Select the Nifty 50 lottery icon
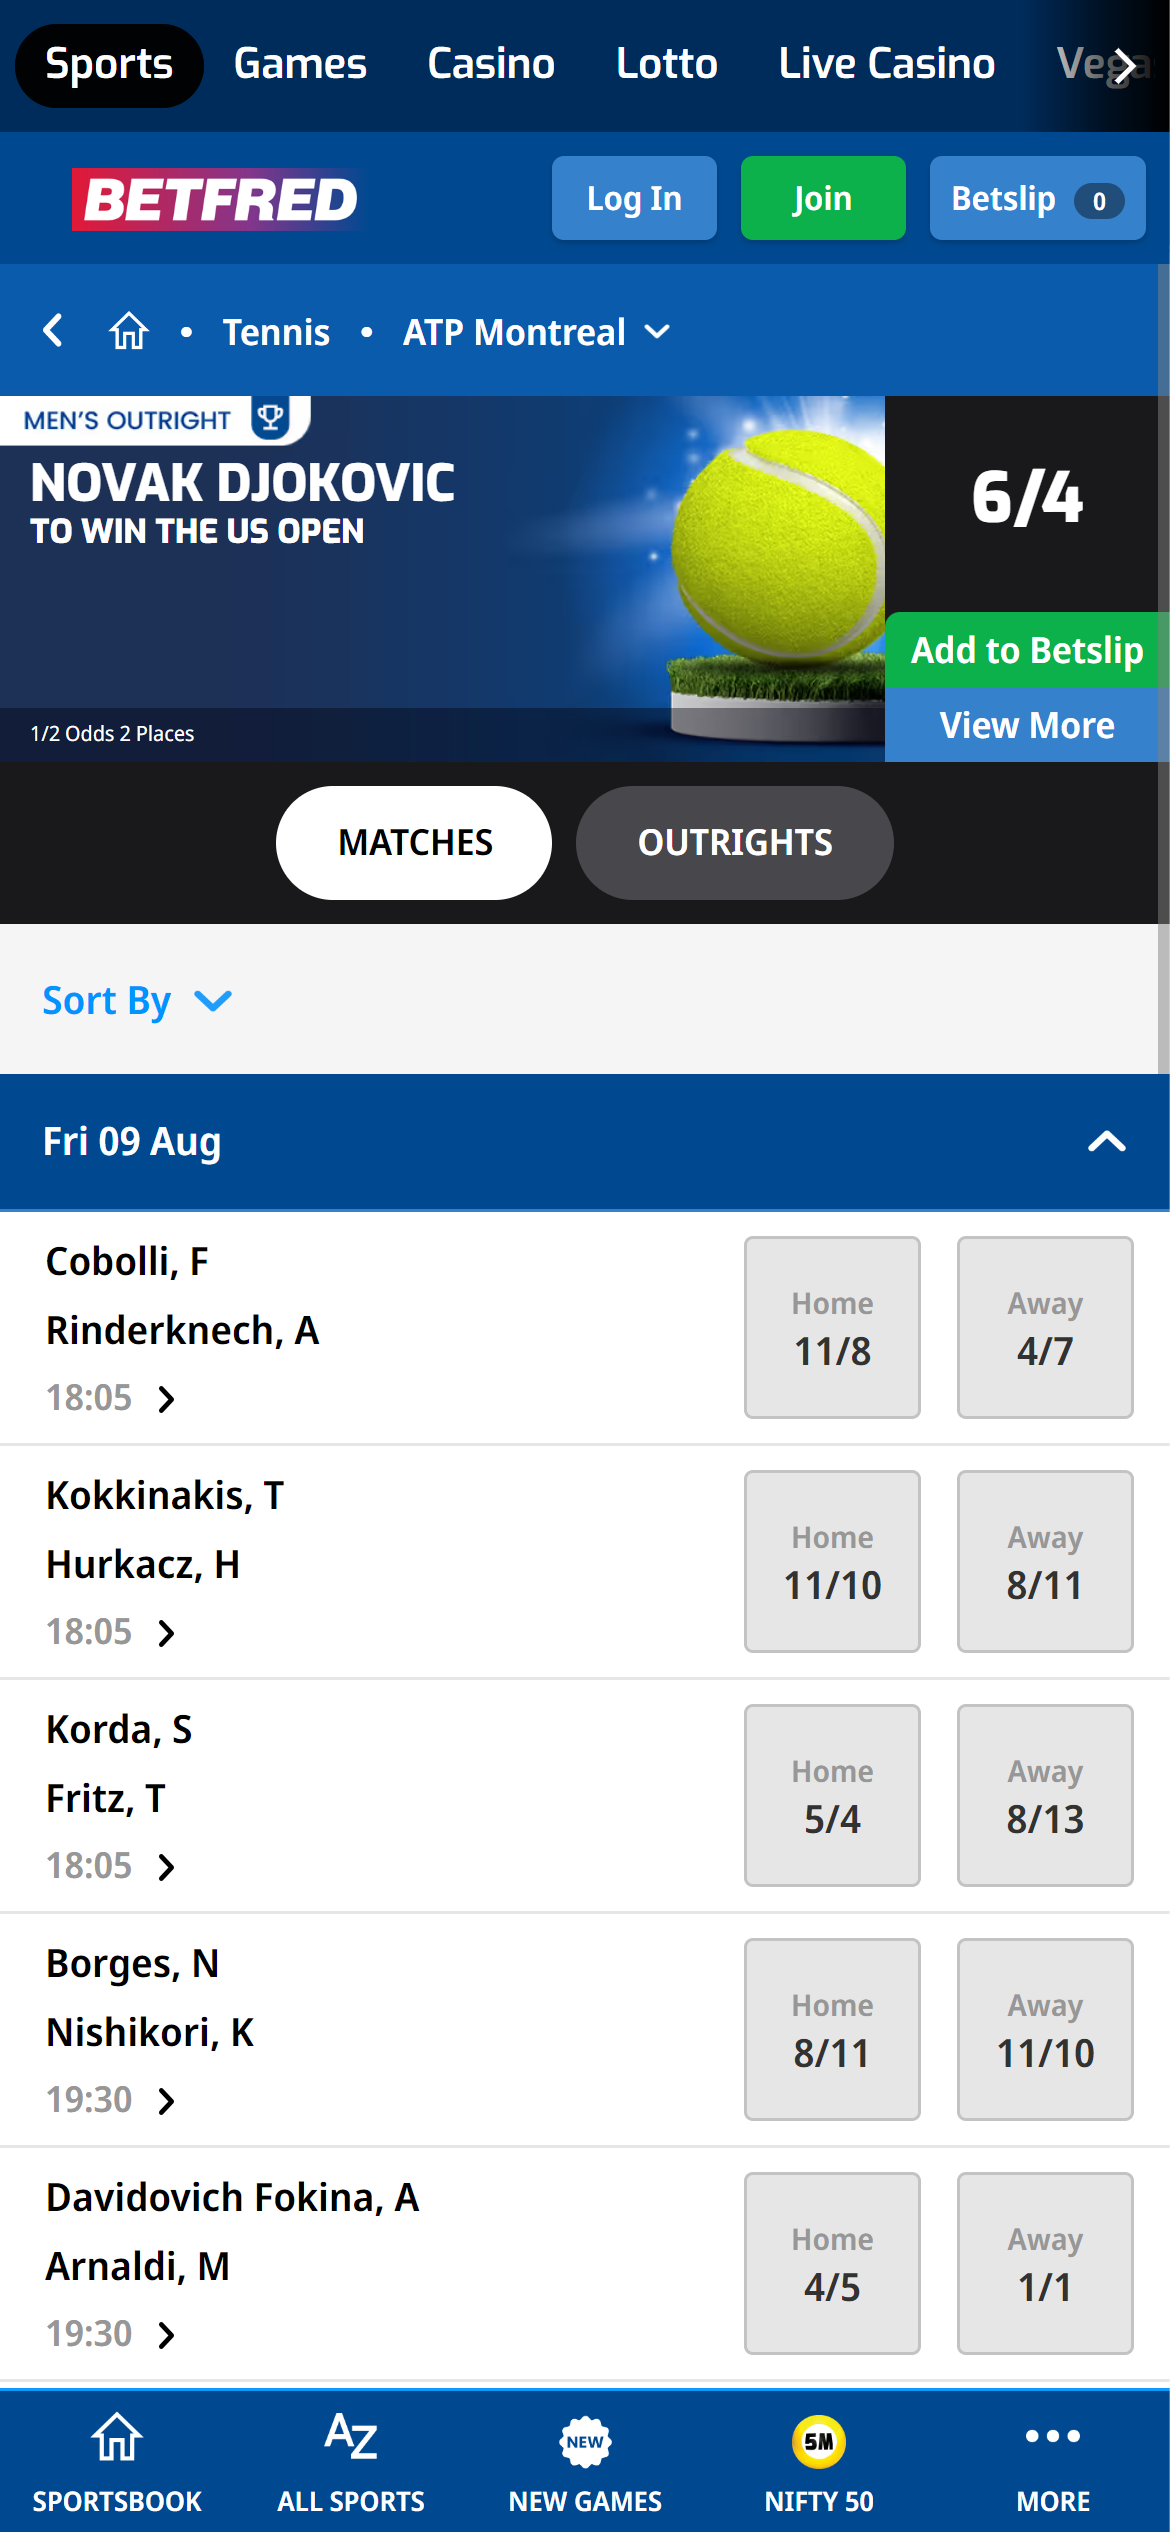 point(818,2460)
